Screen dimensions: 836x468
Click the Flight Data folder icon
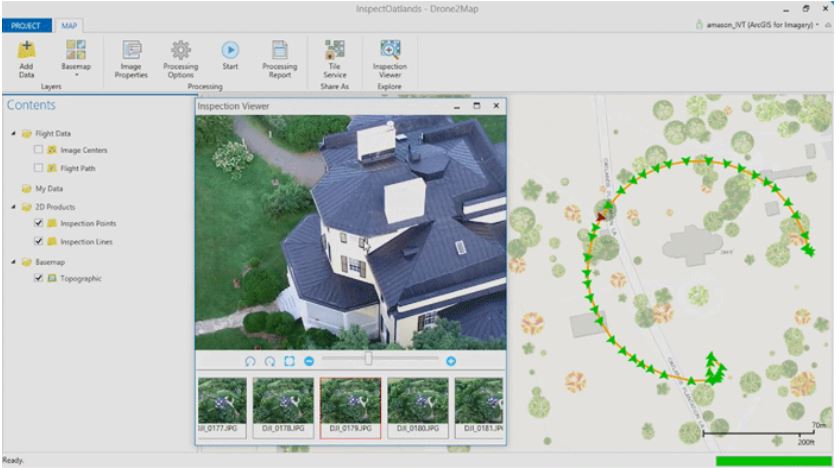point(27,133)
